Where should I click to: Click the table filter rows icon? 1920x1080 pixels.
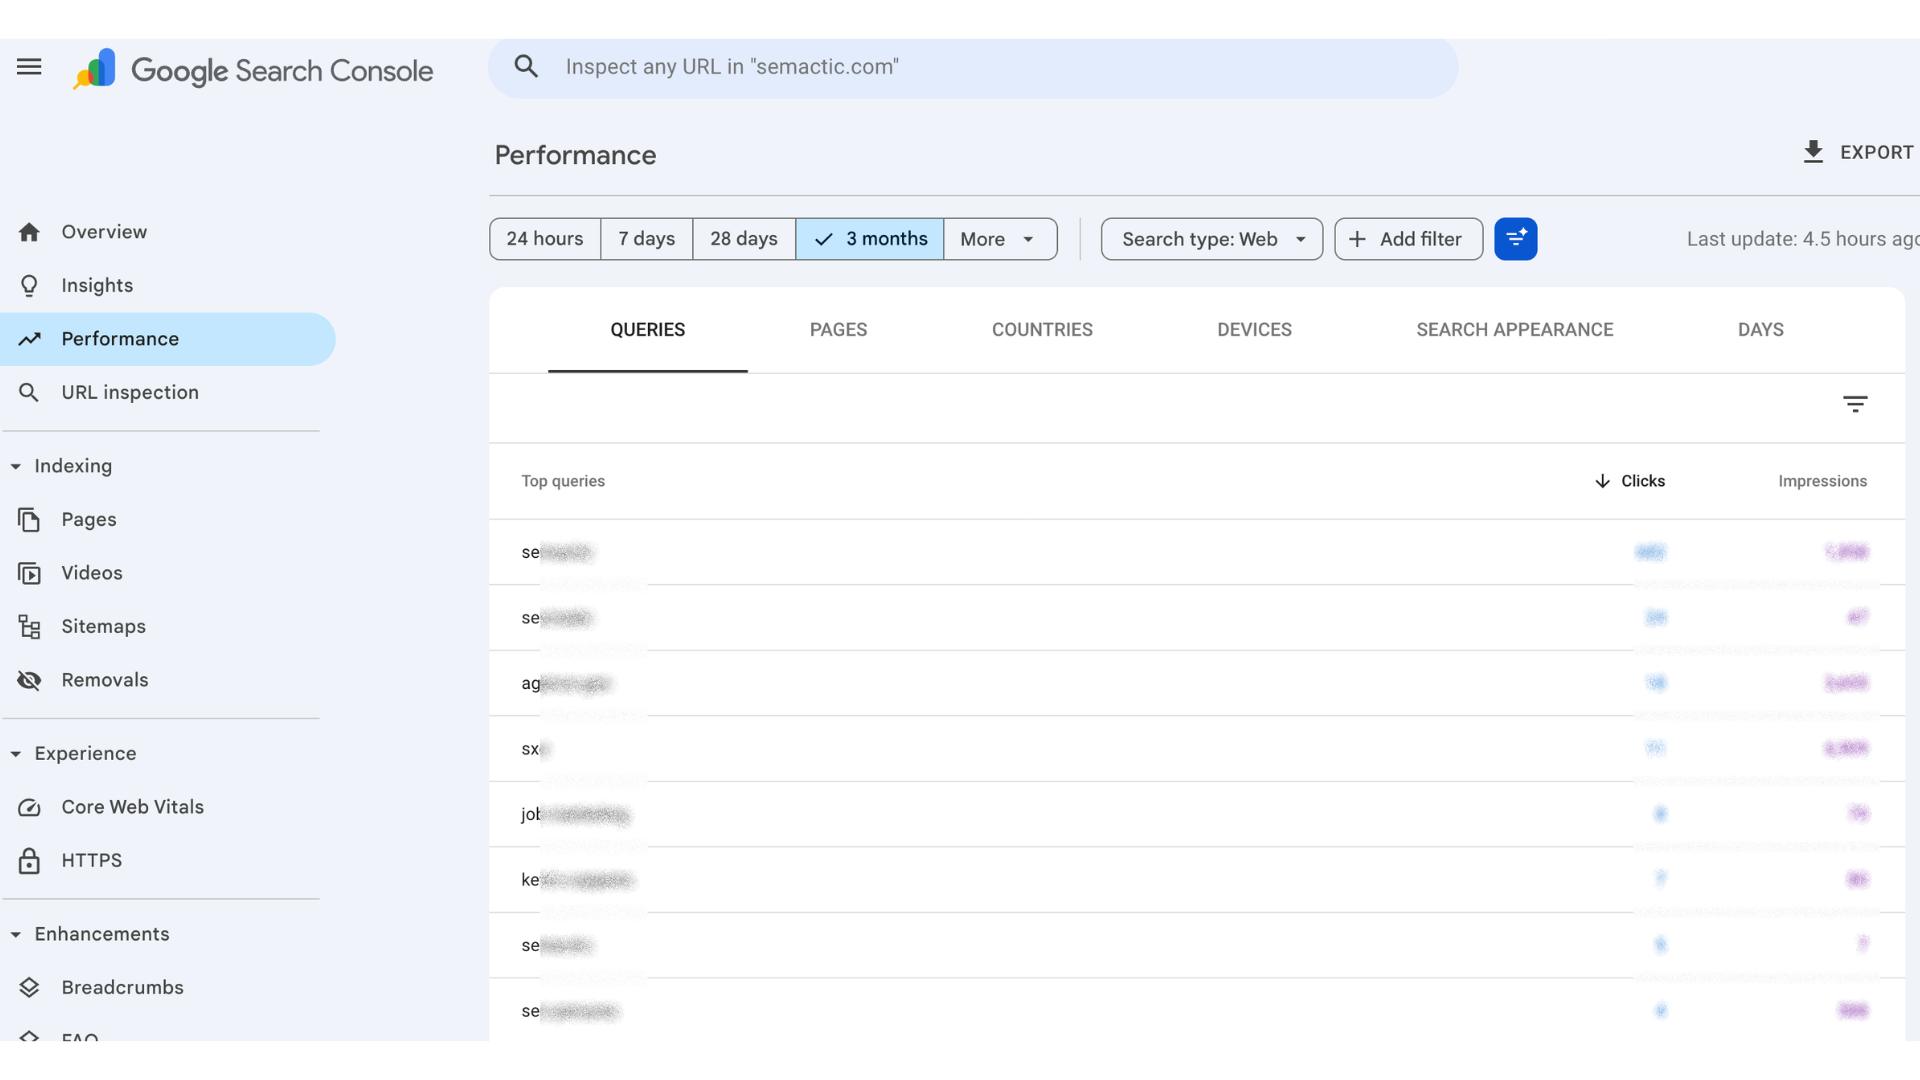point(1854,404)
